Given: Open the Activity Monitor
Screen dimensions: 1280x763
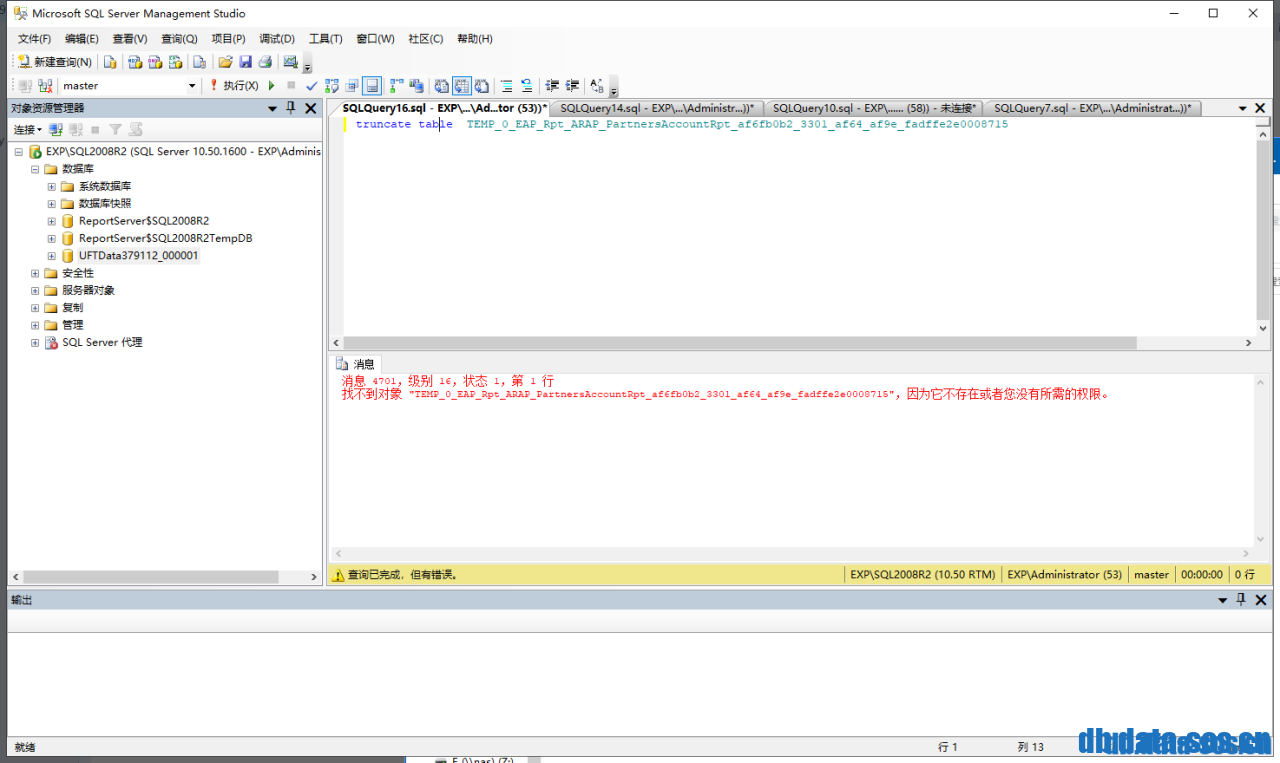Looking at the screenshot, I should (291, 62).
